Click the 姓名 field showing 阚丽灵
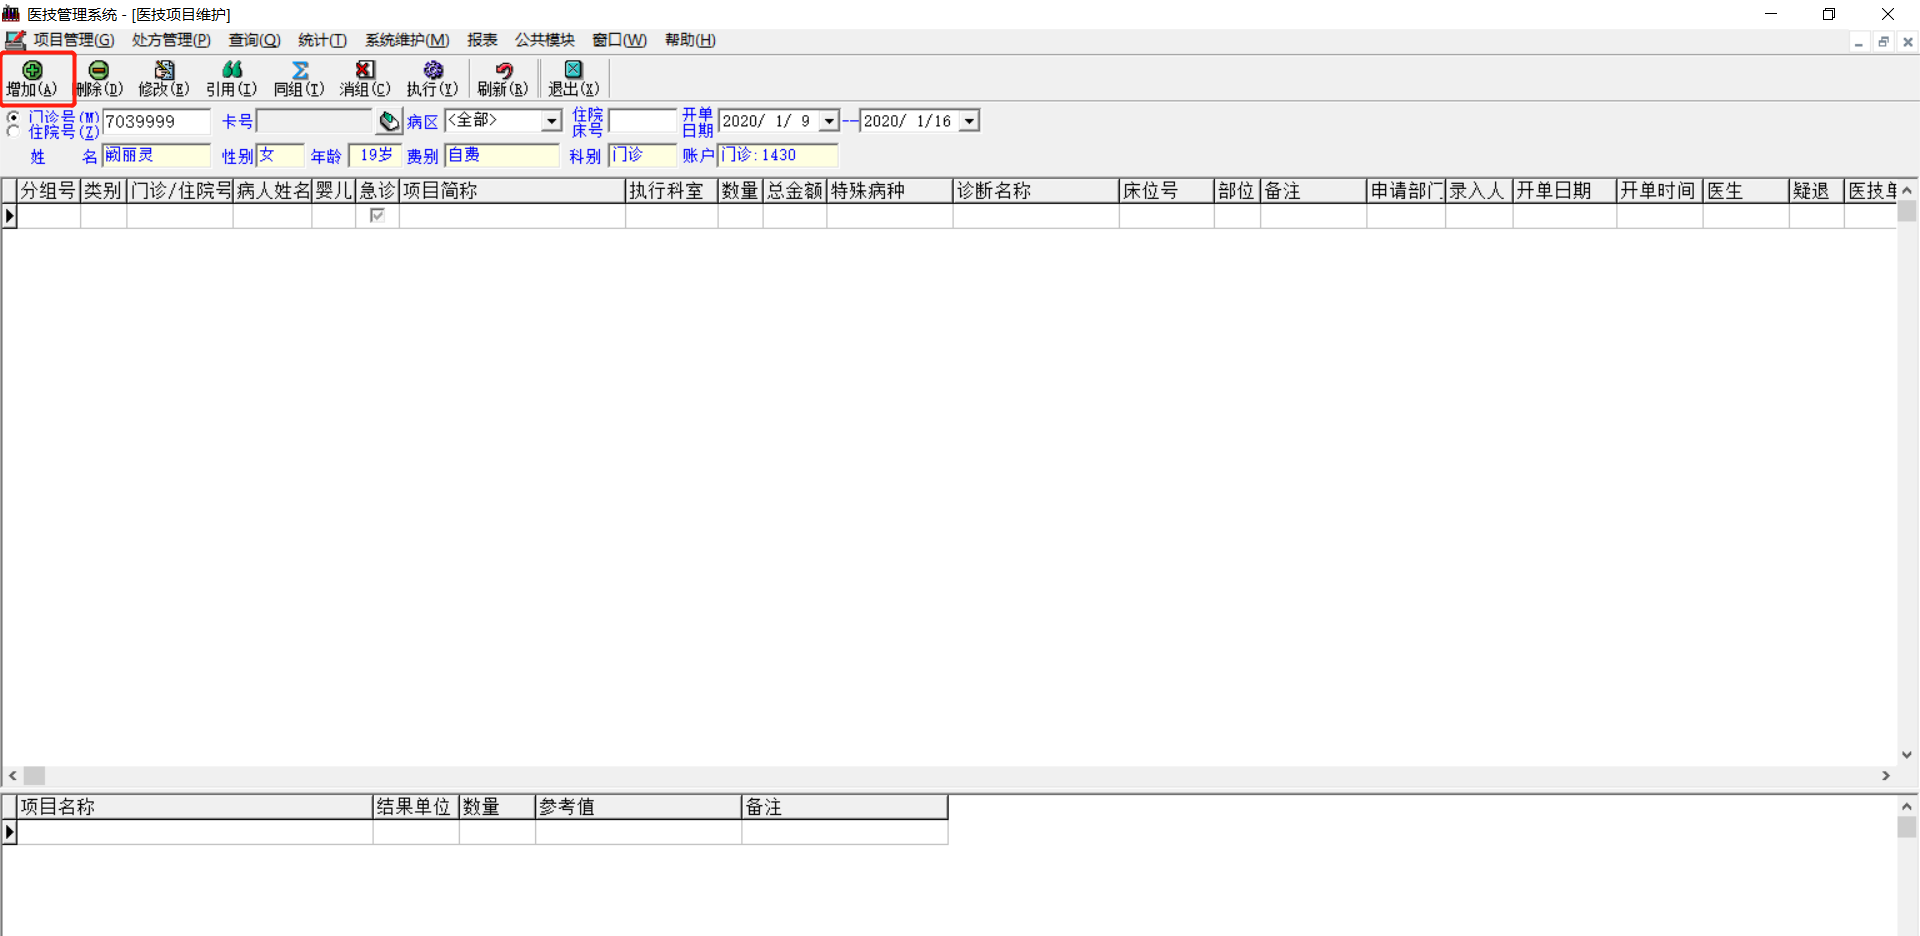 coord(156,155)
